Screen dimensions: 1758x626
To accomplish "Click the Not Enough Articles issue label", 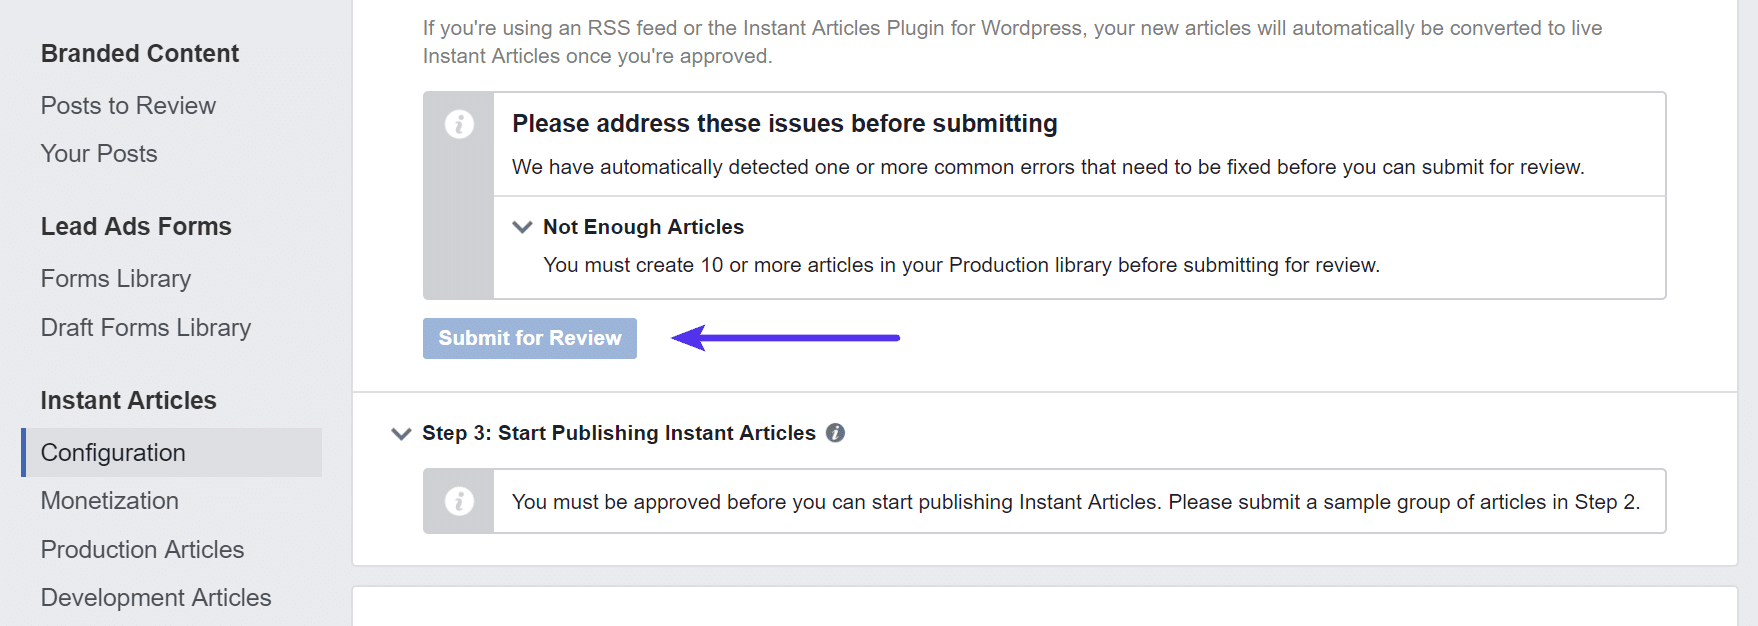I will point(643,227).
